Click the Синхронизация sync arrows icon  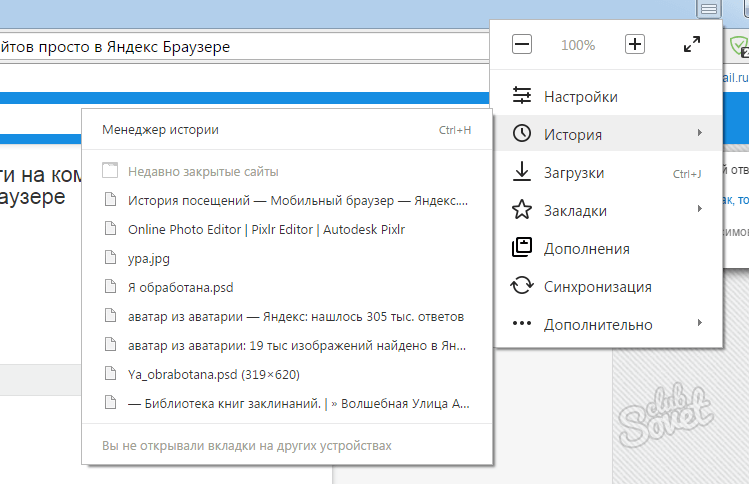coord(522,286)
